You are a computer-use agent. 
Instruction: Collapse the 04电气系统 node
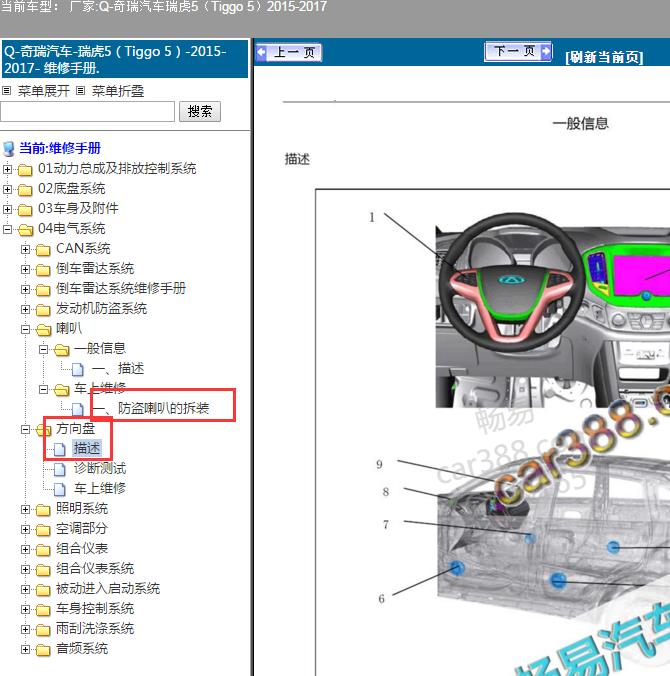point(7,229)
